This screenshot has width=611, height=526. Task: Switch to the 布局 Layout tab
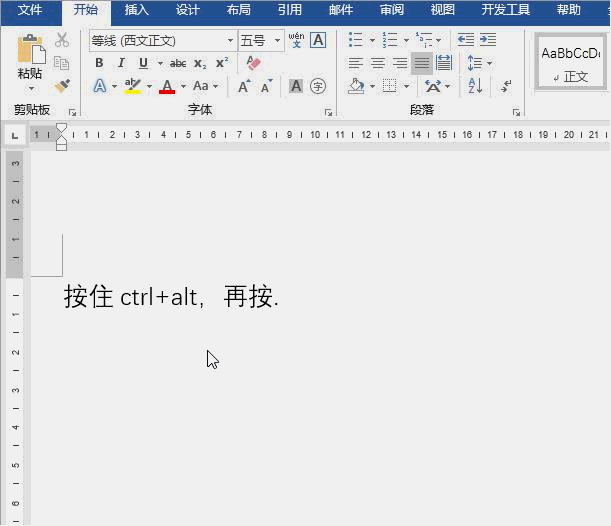click(238, 10)
